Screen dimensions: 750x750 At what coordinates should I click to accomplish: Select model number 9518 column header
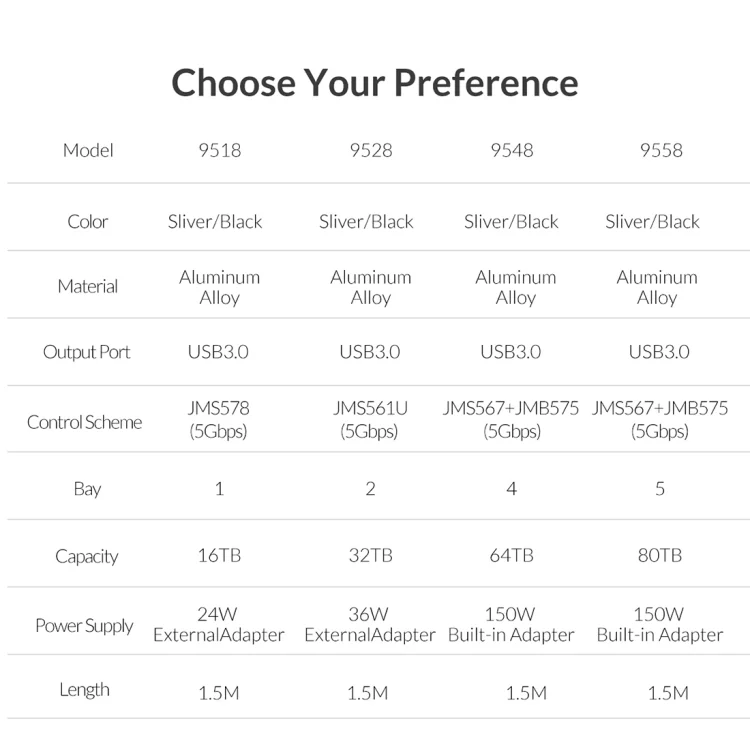tap(219, 150)
